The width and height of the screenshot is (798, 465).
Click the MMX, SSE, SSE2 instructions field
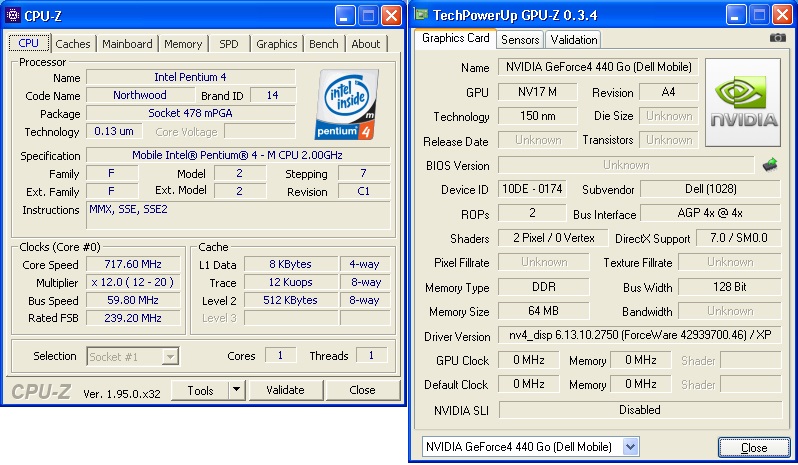(238, 216)
